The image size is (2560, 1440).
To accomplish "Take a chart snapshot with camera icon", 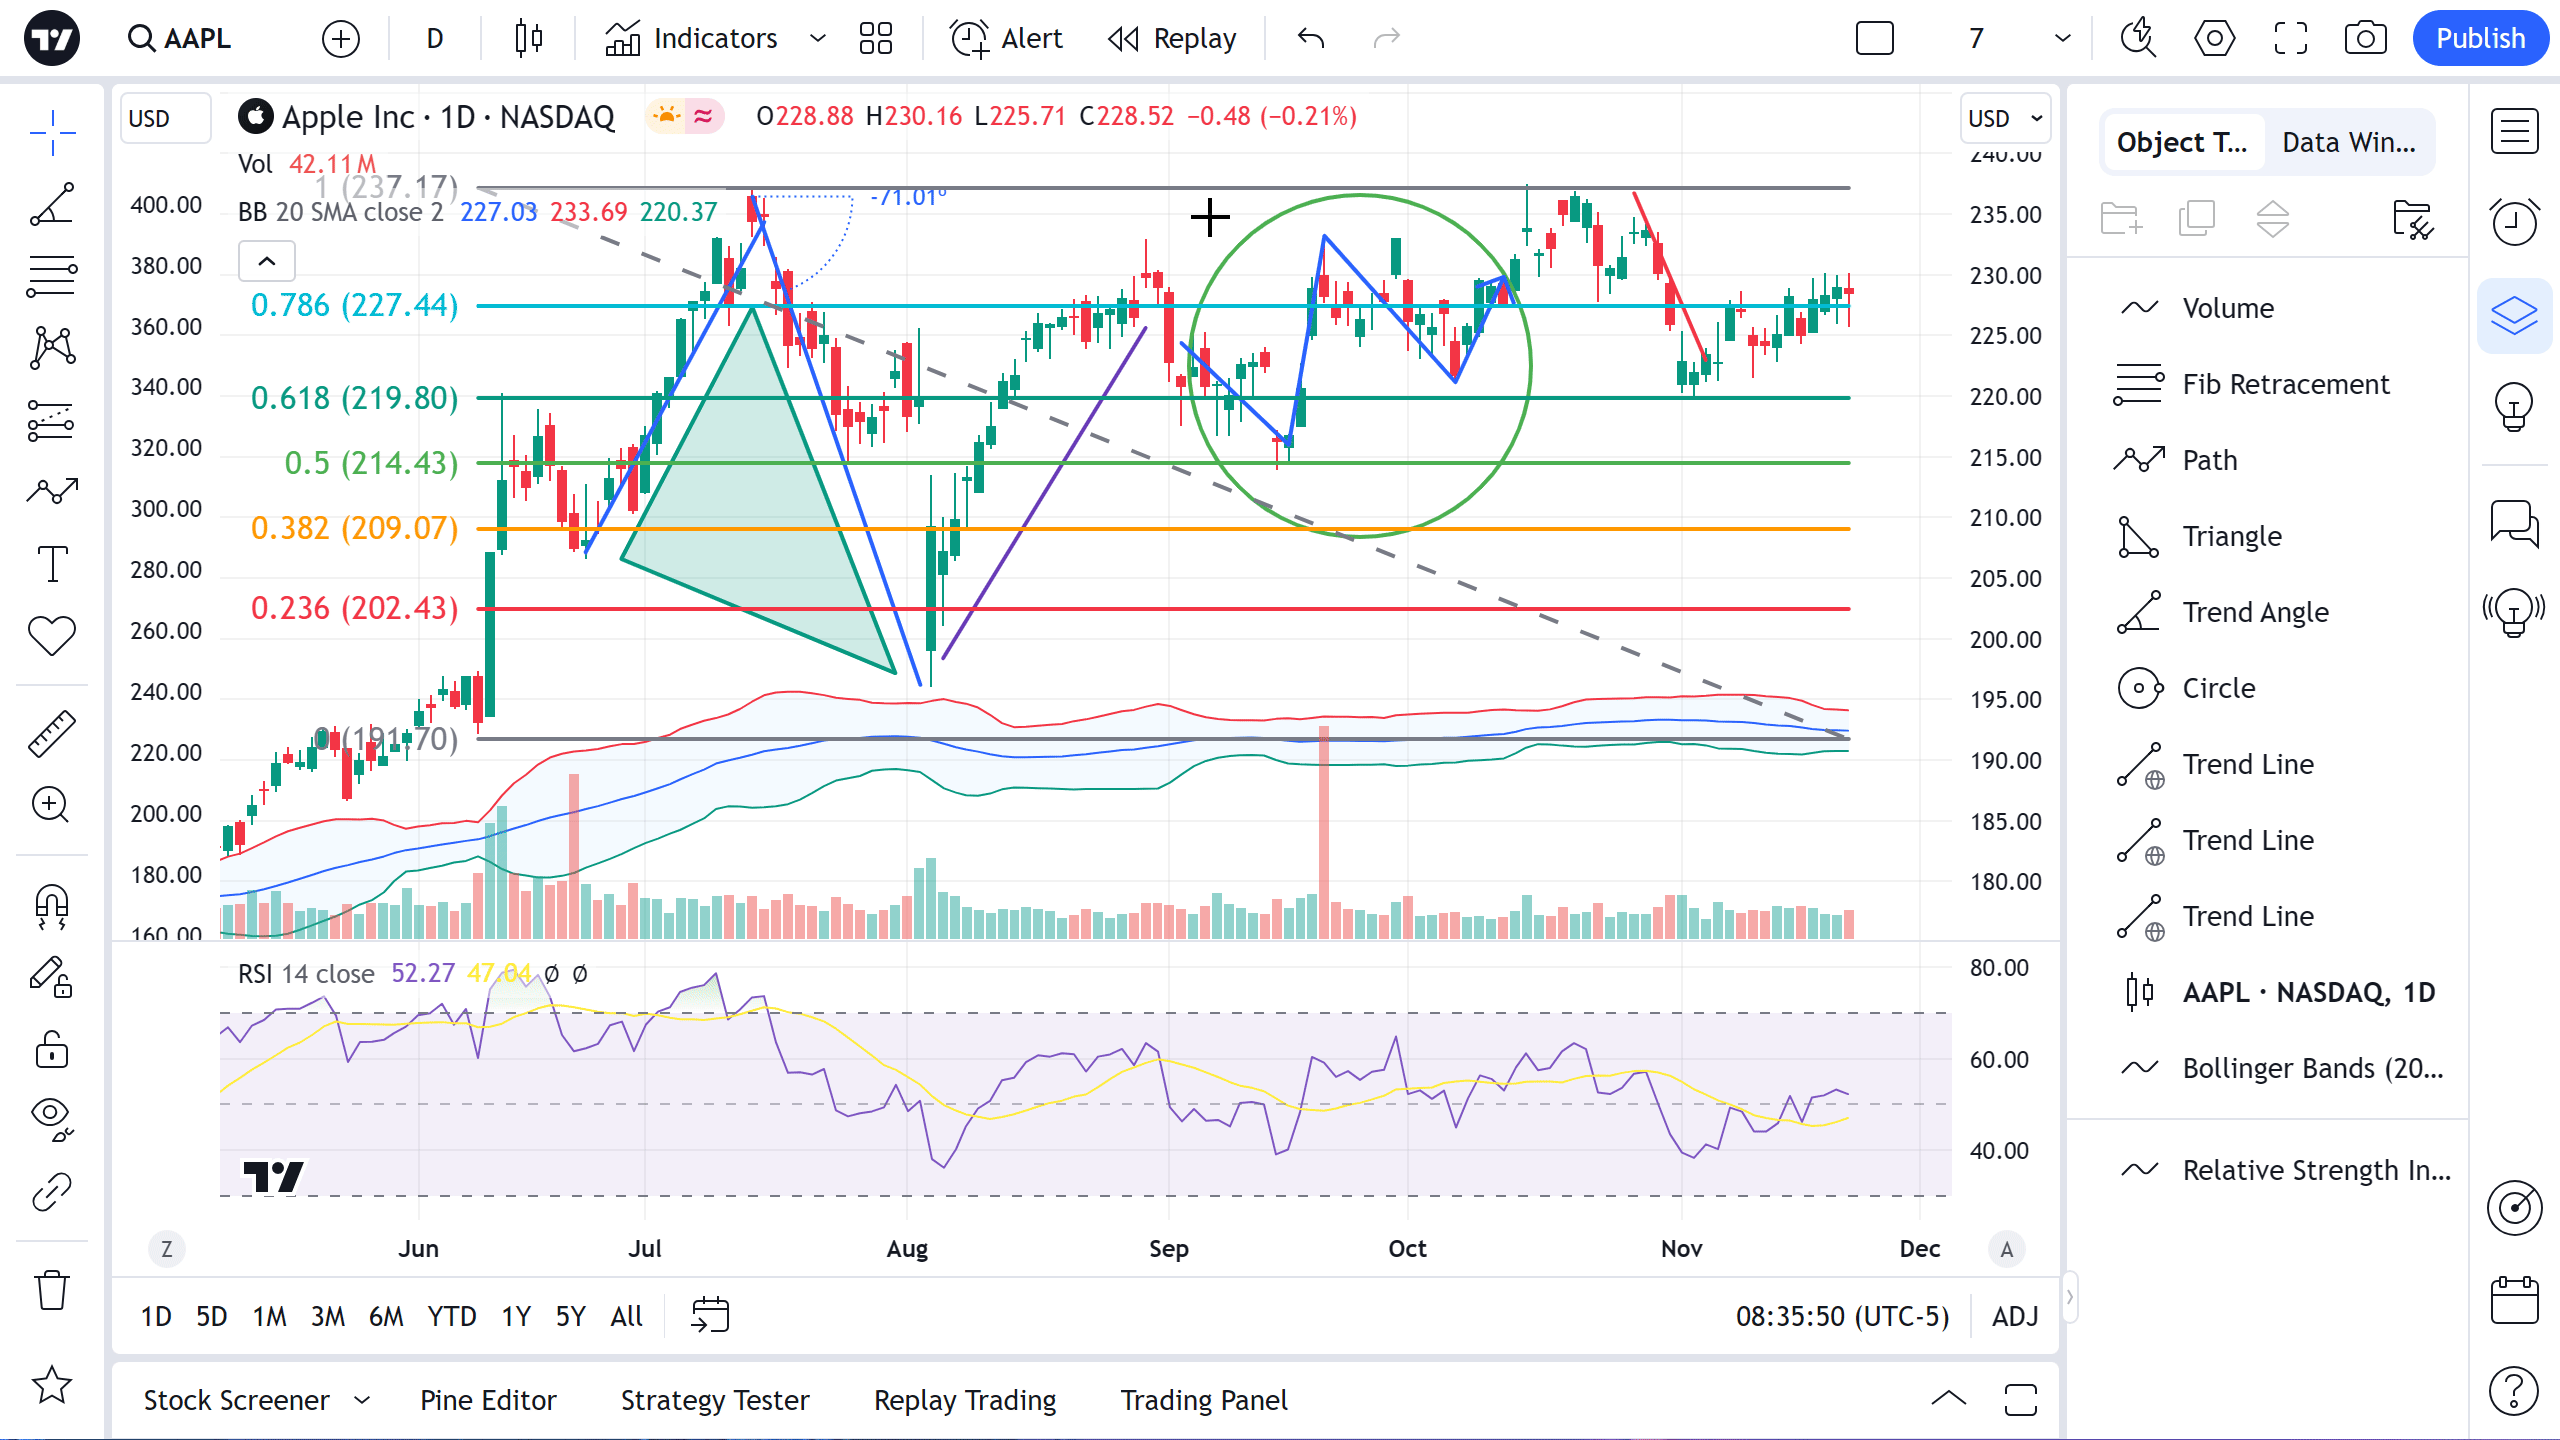I will coord(2365,38).
